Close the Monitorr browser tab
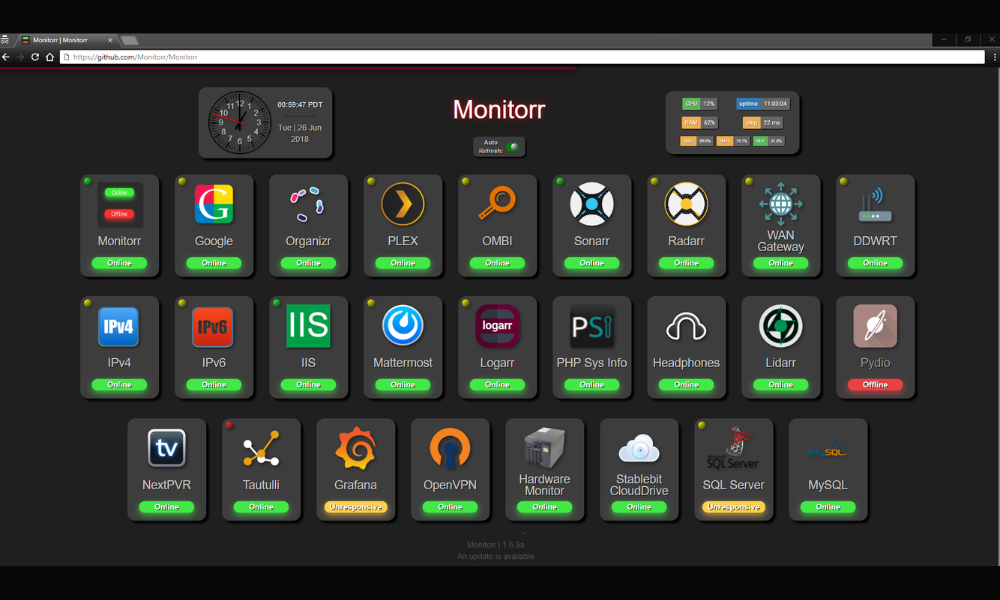The width and height of the screenshot is (1000, 600). (x=110, y=40)
